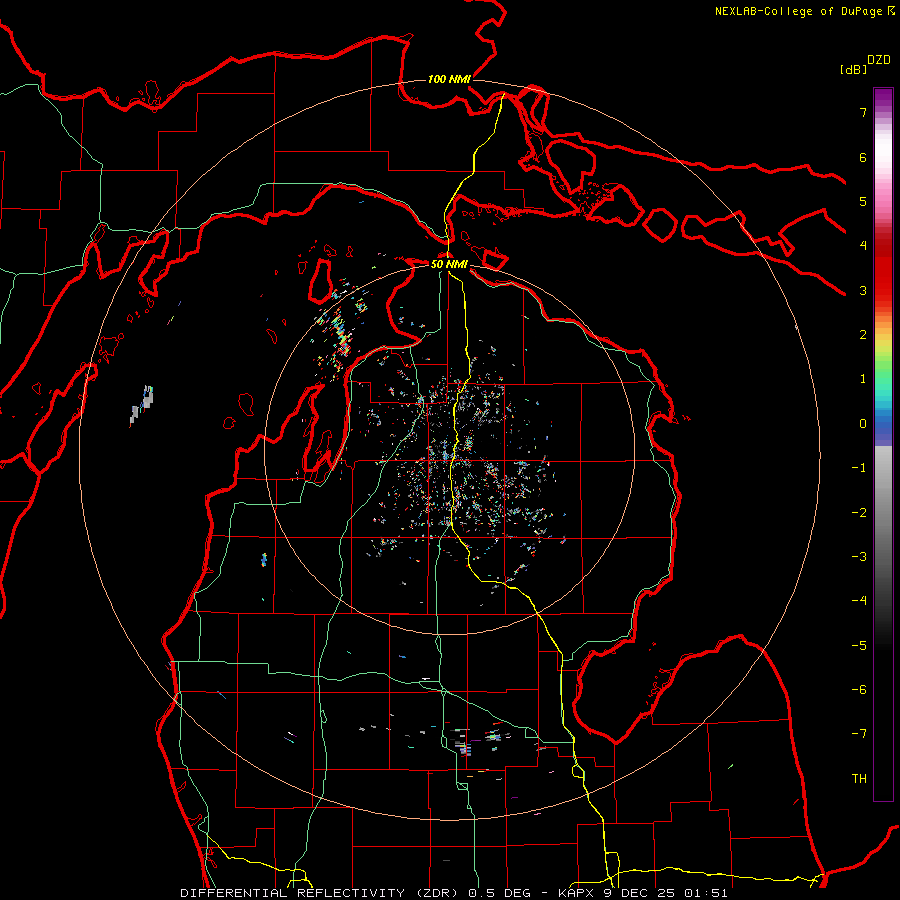Select the 4 value on color scale

pyautogui.click(x=863, y=246)
